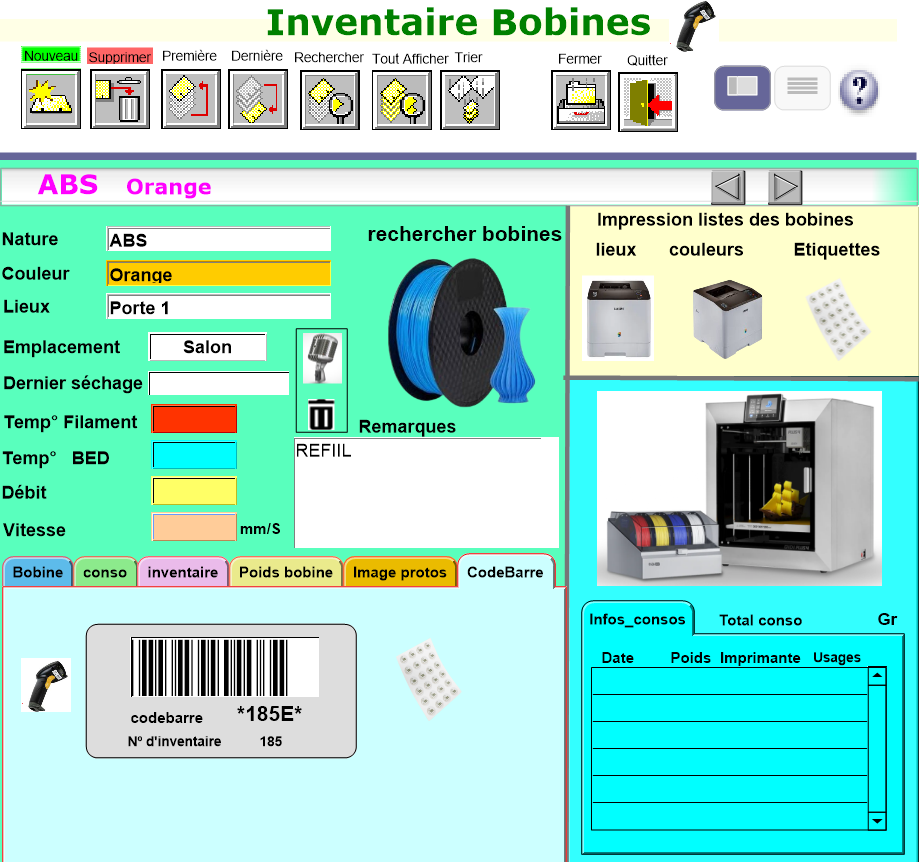Click the Total conso label
919x862 pixels.
click(x=760, y=620)
